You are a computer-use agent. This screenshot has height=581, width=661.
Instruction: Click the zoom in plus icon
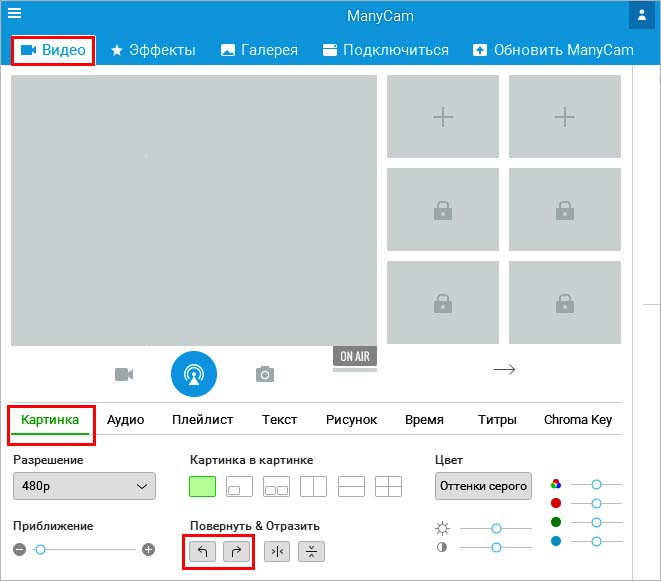tap(148, 549)
